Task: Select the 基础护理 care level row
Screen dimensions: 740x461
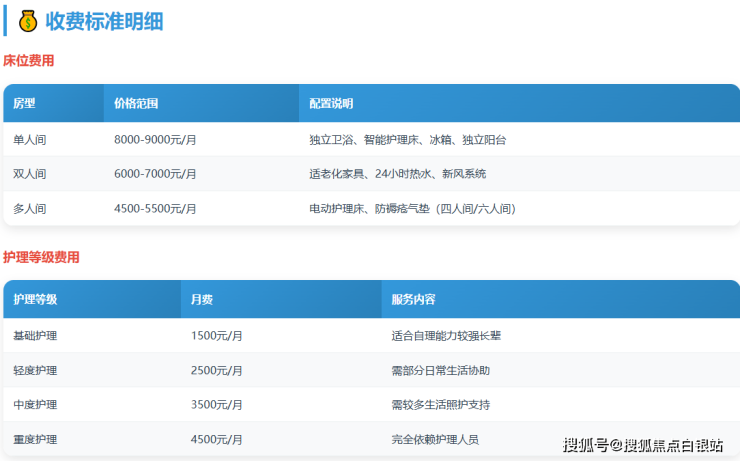Action: [x=35, y=336]
